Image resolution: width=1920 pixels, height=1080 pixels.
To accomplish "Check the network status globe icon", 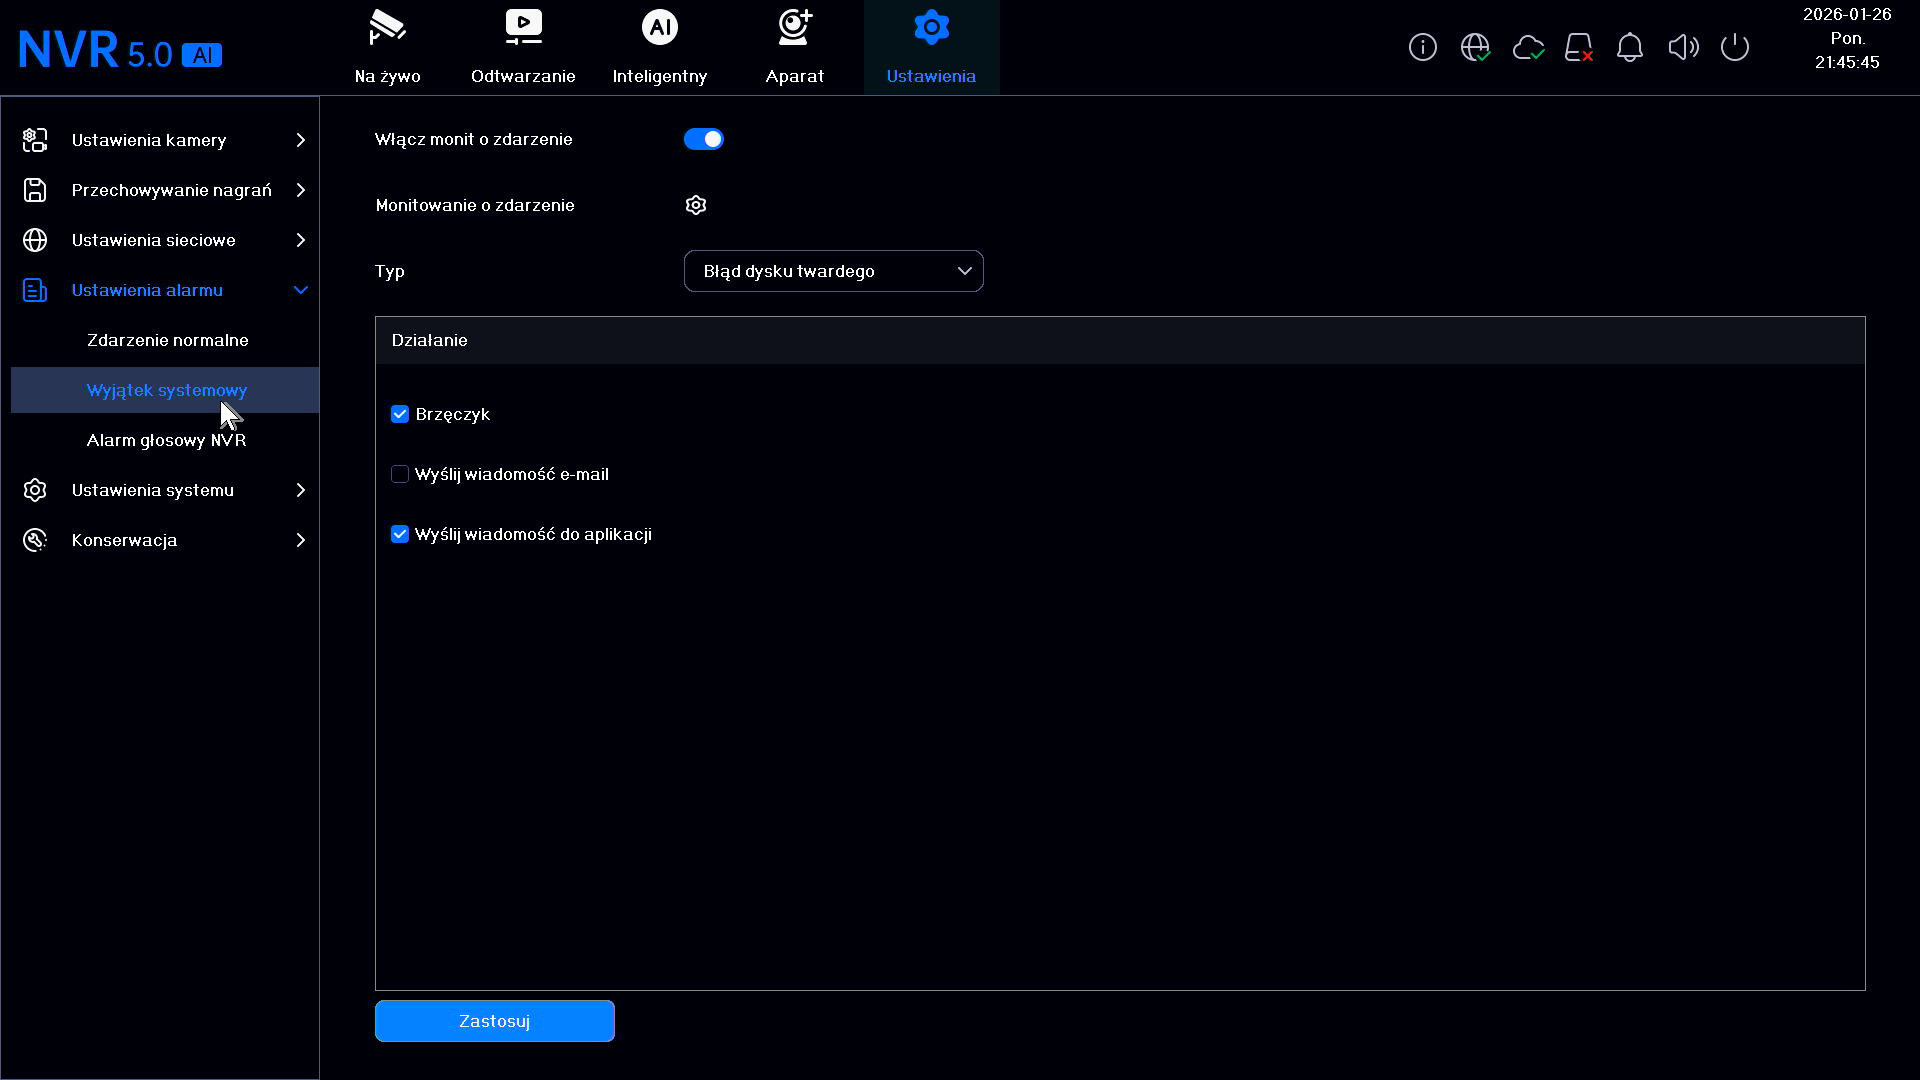I will click(x=1475, y=47).
